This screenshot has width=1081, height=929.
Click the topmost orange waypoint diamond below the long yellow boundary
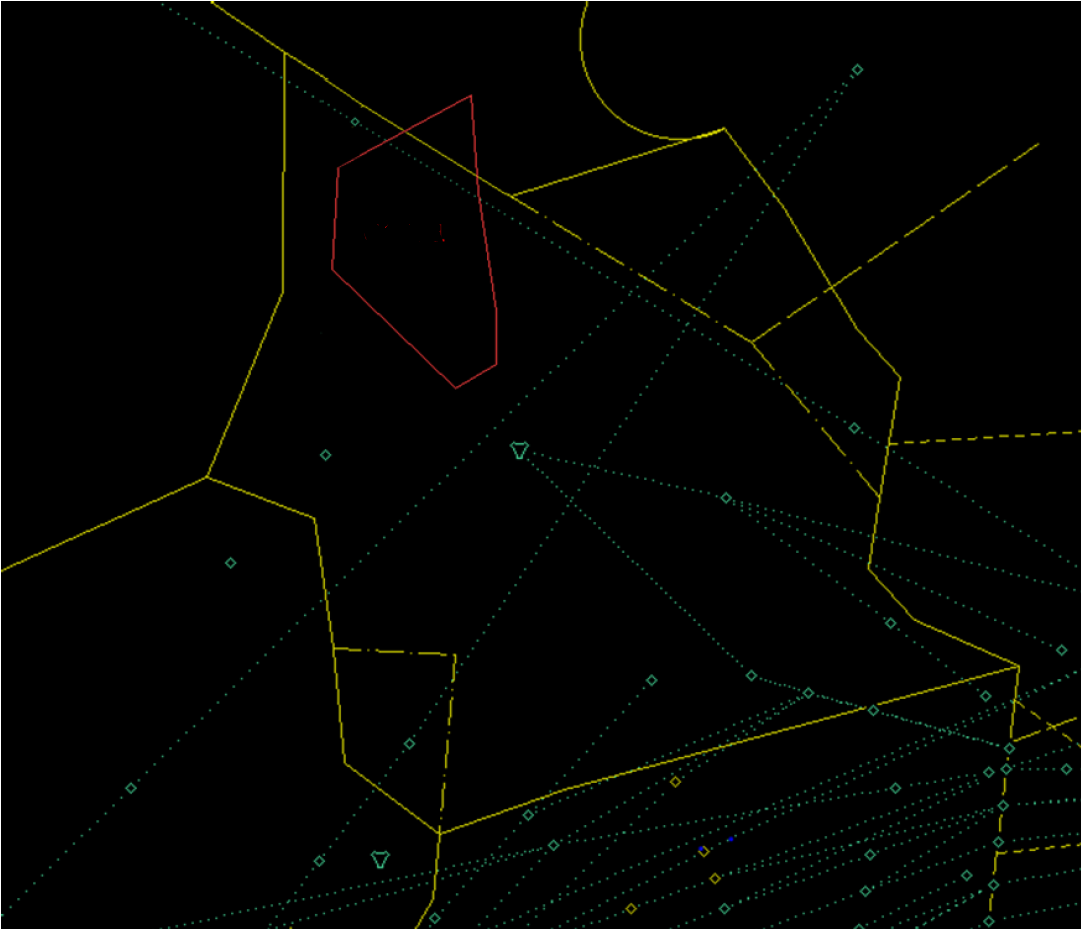coord(676,782)
